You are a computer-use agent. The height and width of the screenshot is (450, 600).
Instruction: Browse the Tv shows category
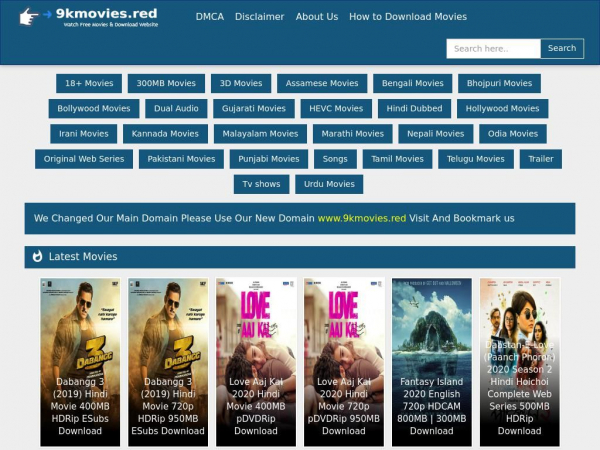point(261,184)
